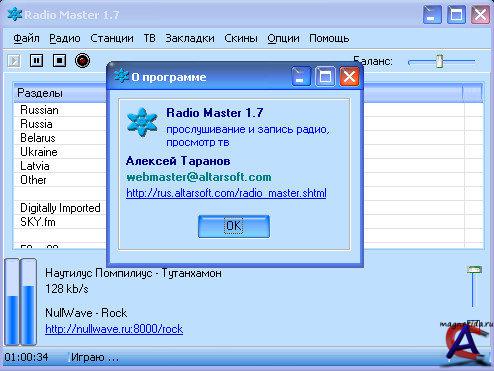Open the Станции menu
494x371 pixels.
click(112, 38)
